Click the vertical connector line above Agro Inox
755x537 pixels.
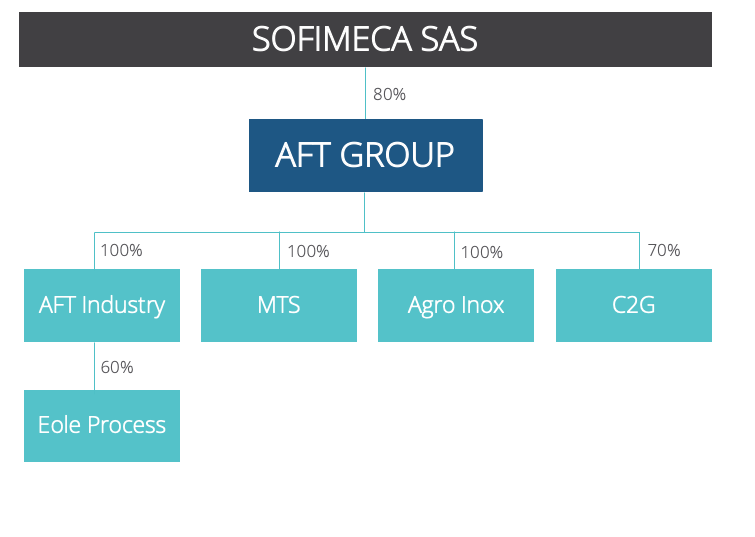pyautogui.click(x=456, y=251)
